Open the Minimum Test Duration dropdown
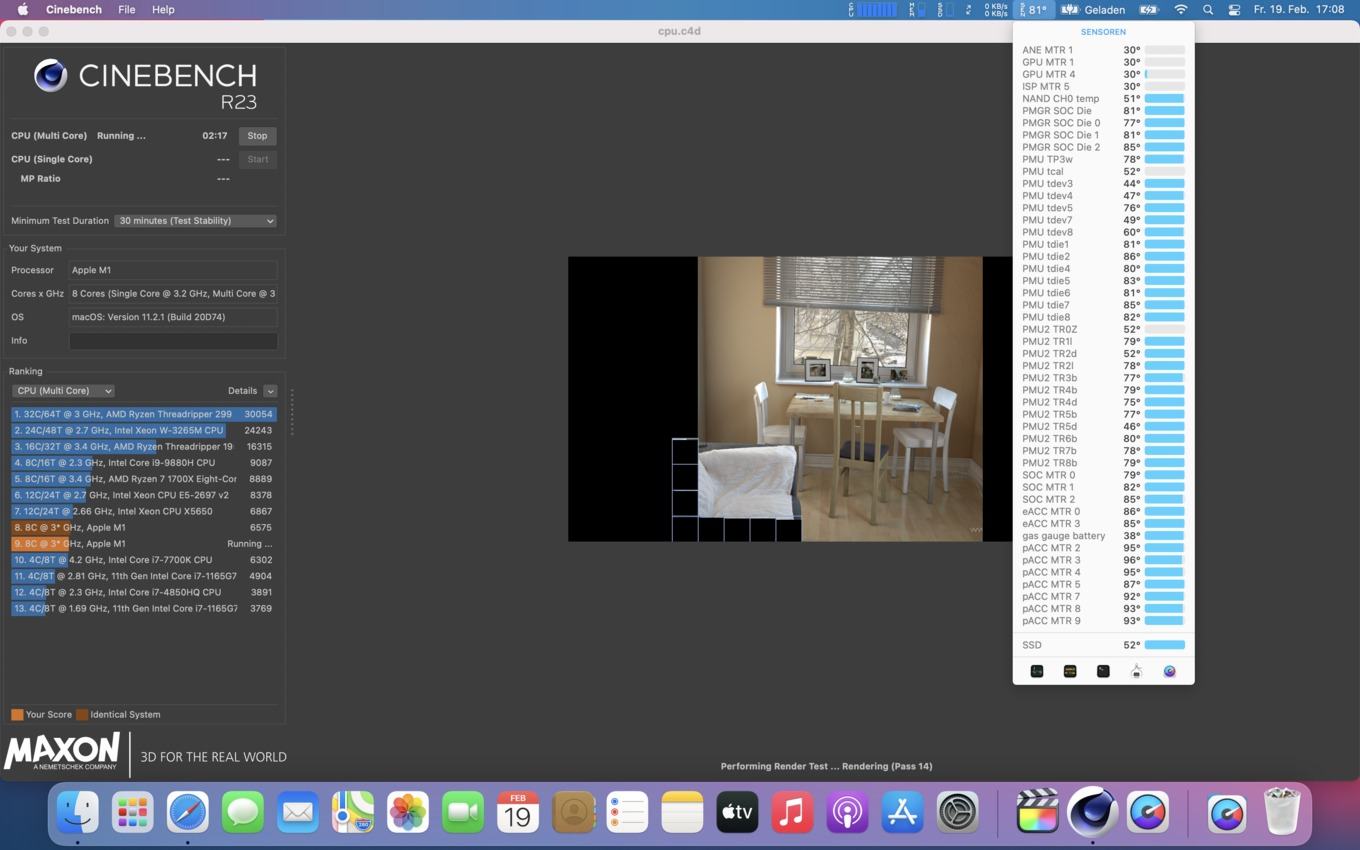 point(195,221)
